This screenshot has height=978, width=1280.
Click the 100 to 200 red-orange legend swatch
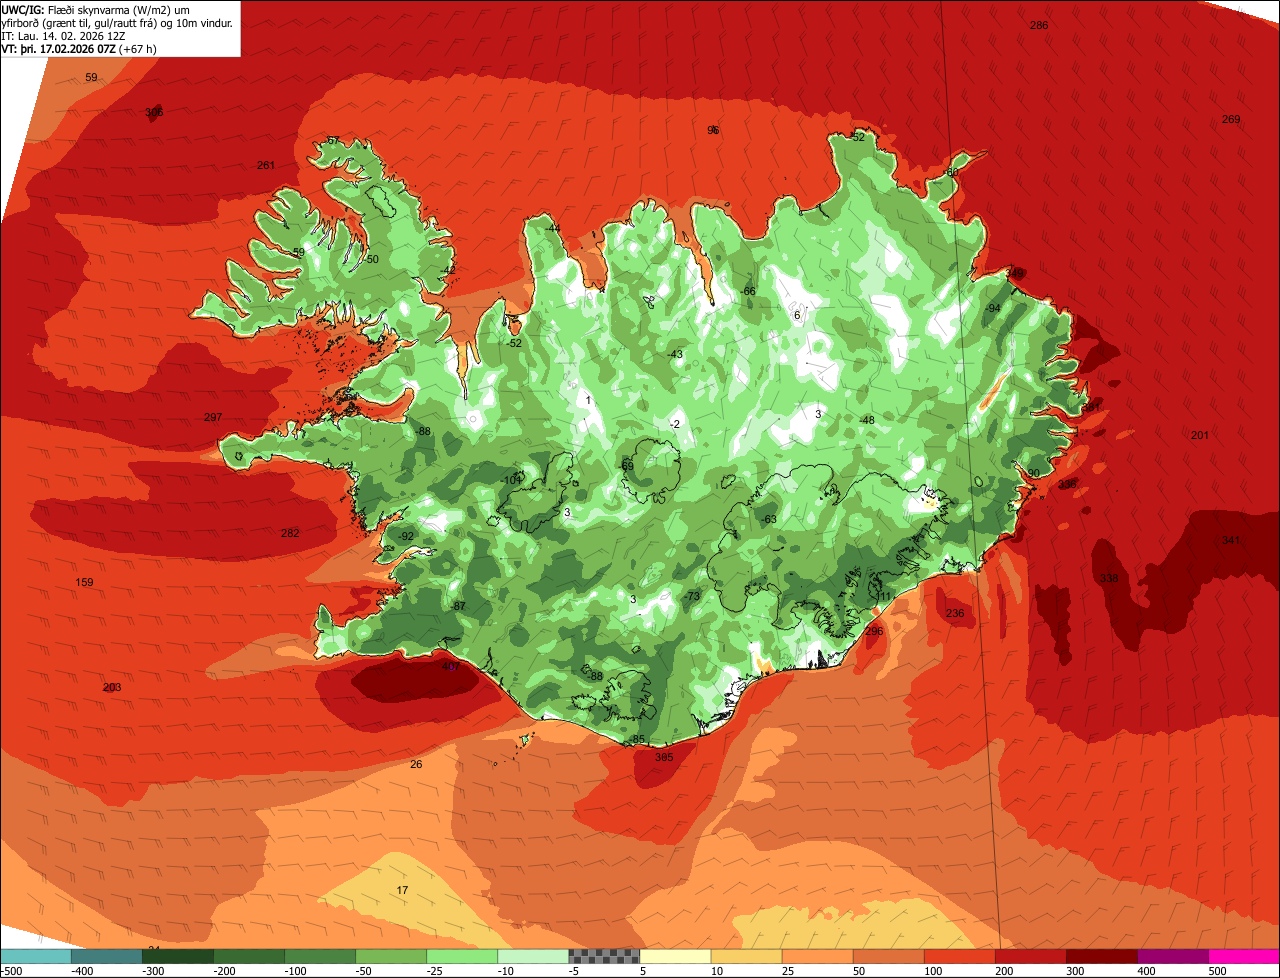point(959,956)
